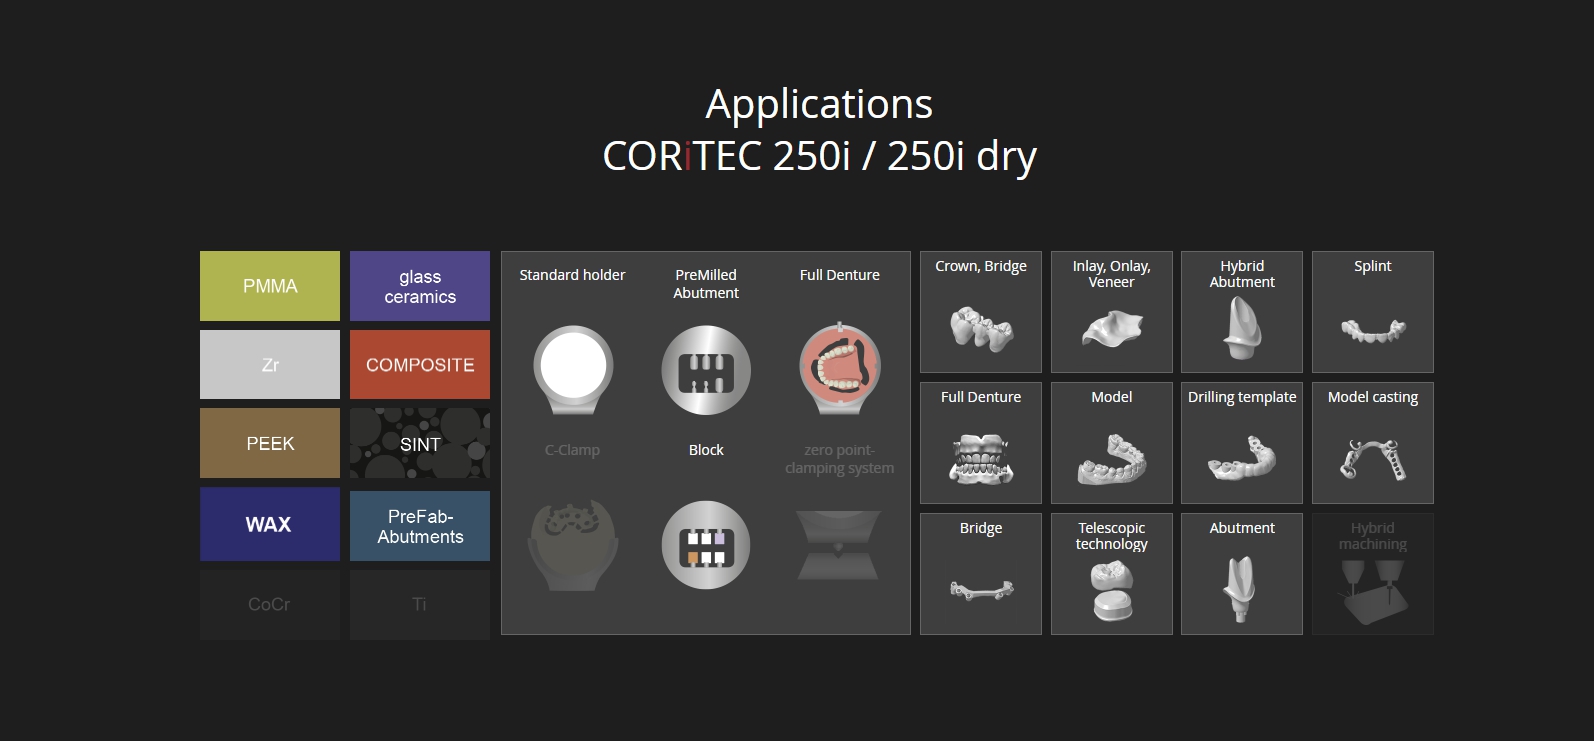Click the PEEK material tile
The image size is (1594, 741).
[270, 443]
